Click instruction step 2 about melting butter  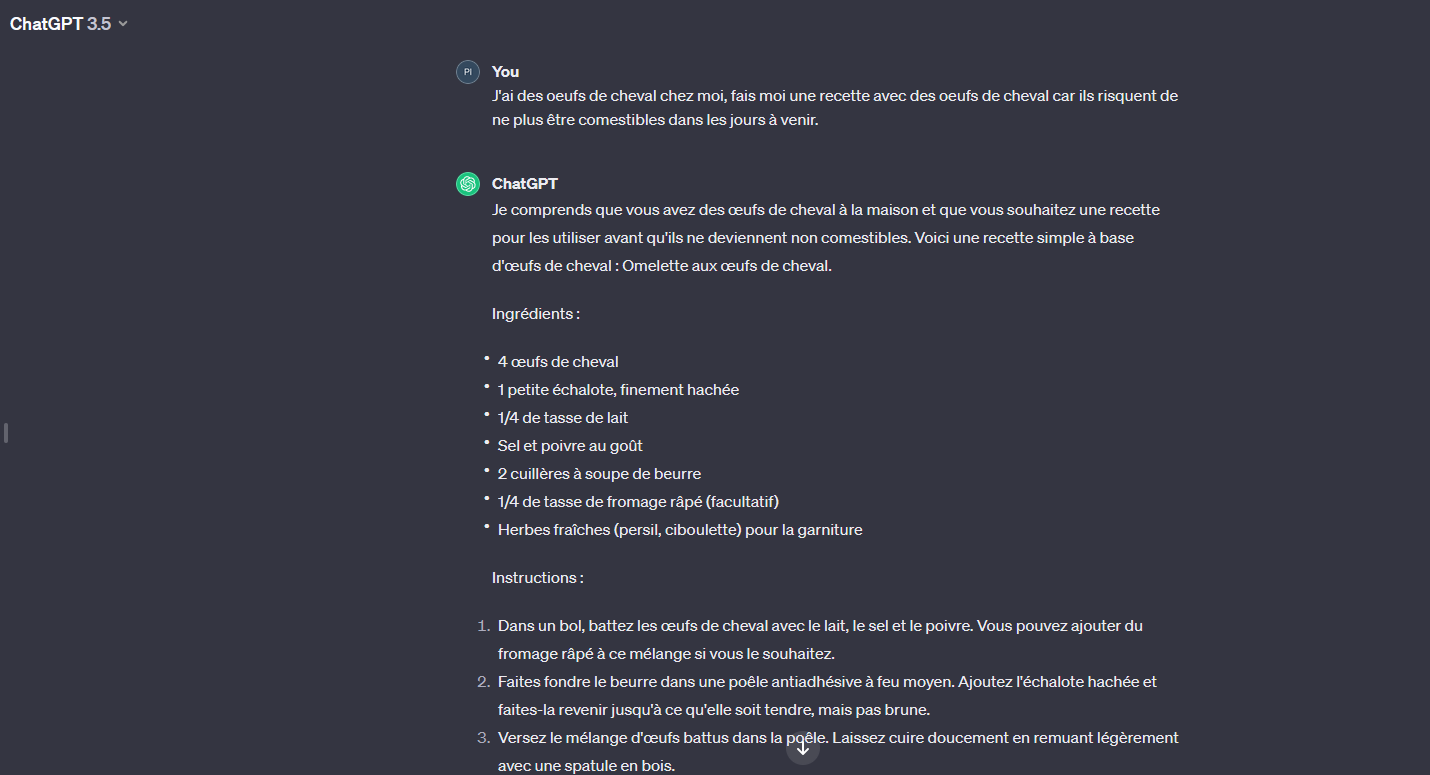[x=826, y=696]
